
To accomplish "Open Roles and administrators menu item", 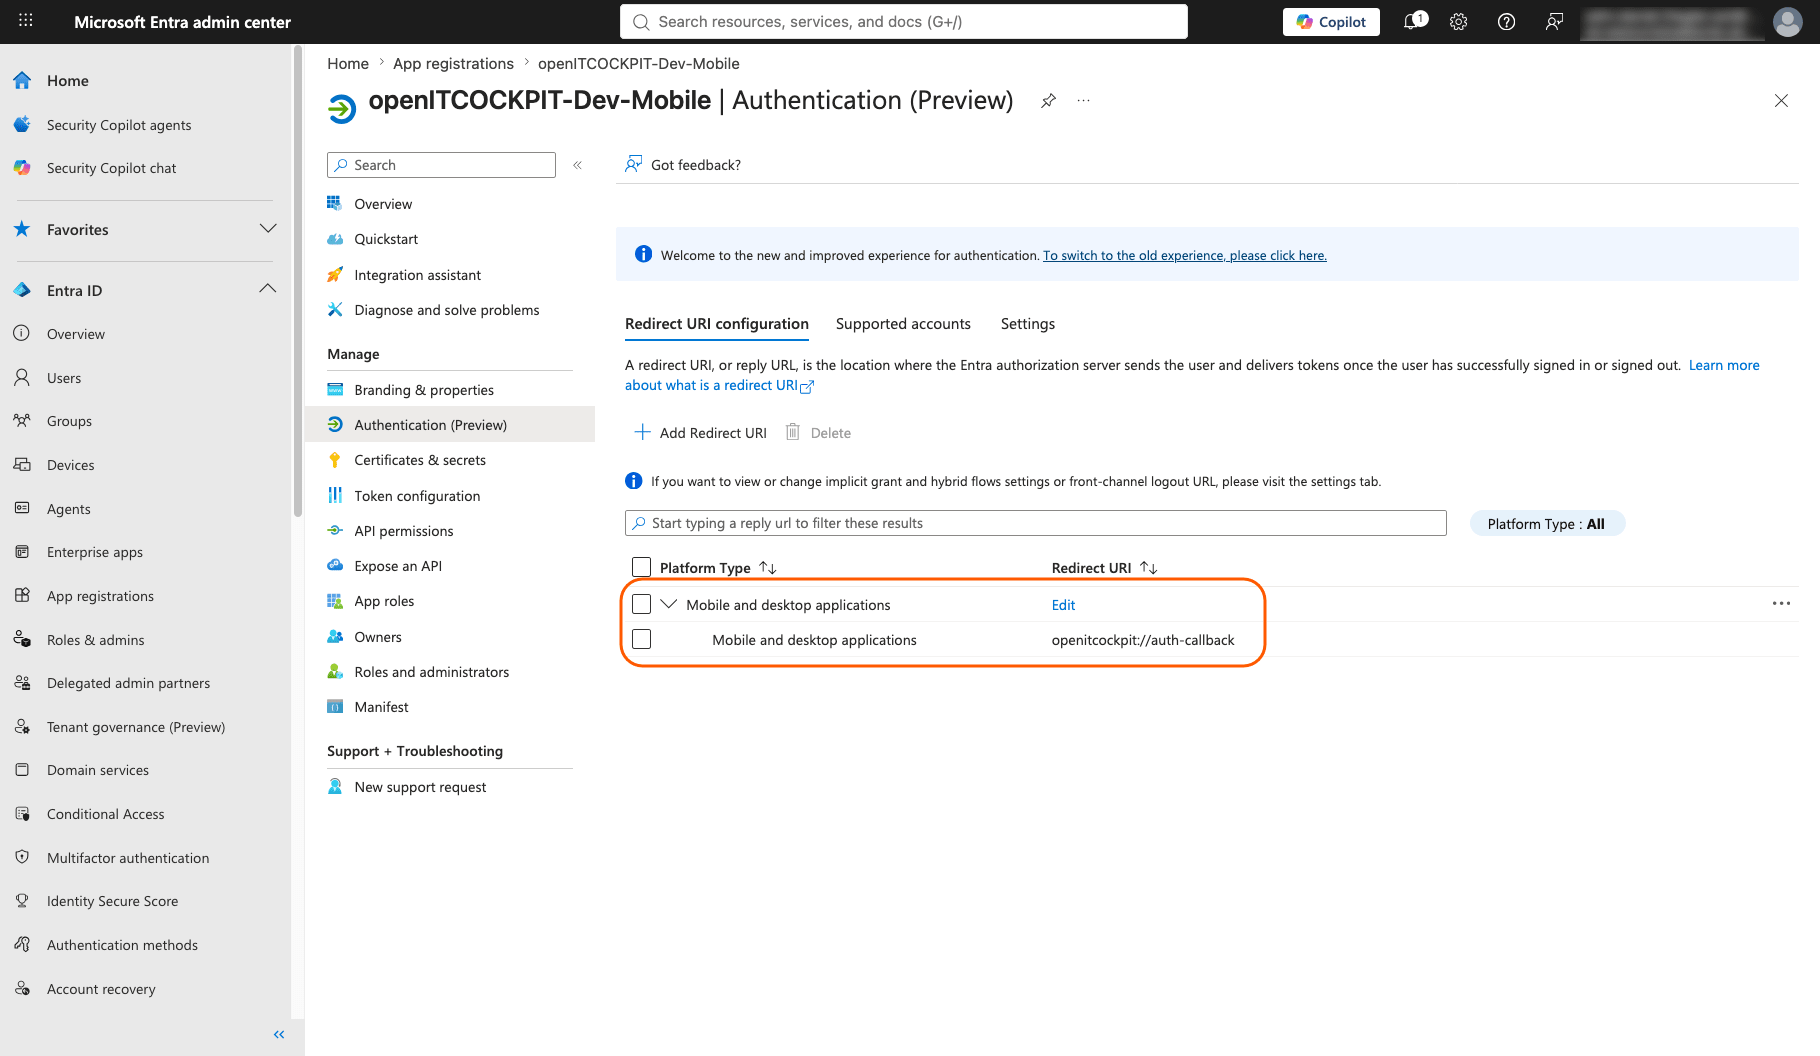I will [x=431, y=672].
